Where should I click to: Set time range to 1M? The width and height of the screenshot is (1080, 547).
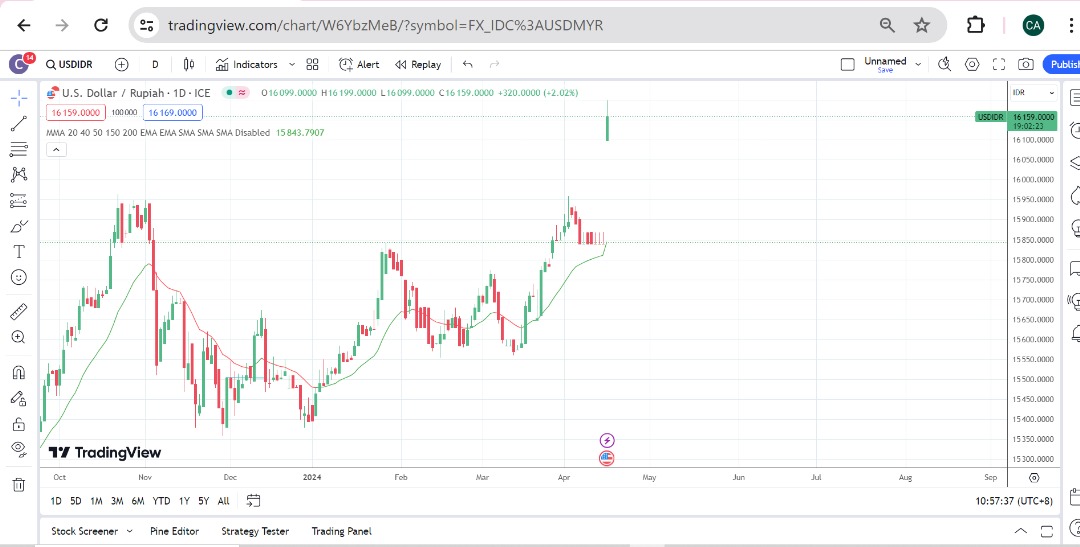96,501
